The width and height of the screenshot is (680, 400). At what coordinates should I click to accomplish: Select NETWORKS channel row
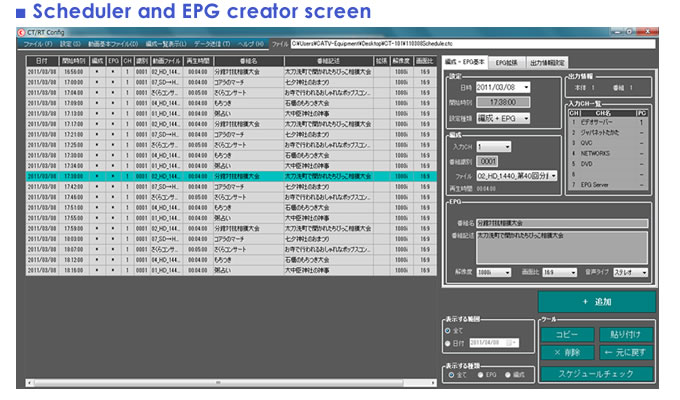608,154
